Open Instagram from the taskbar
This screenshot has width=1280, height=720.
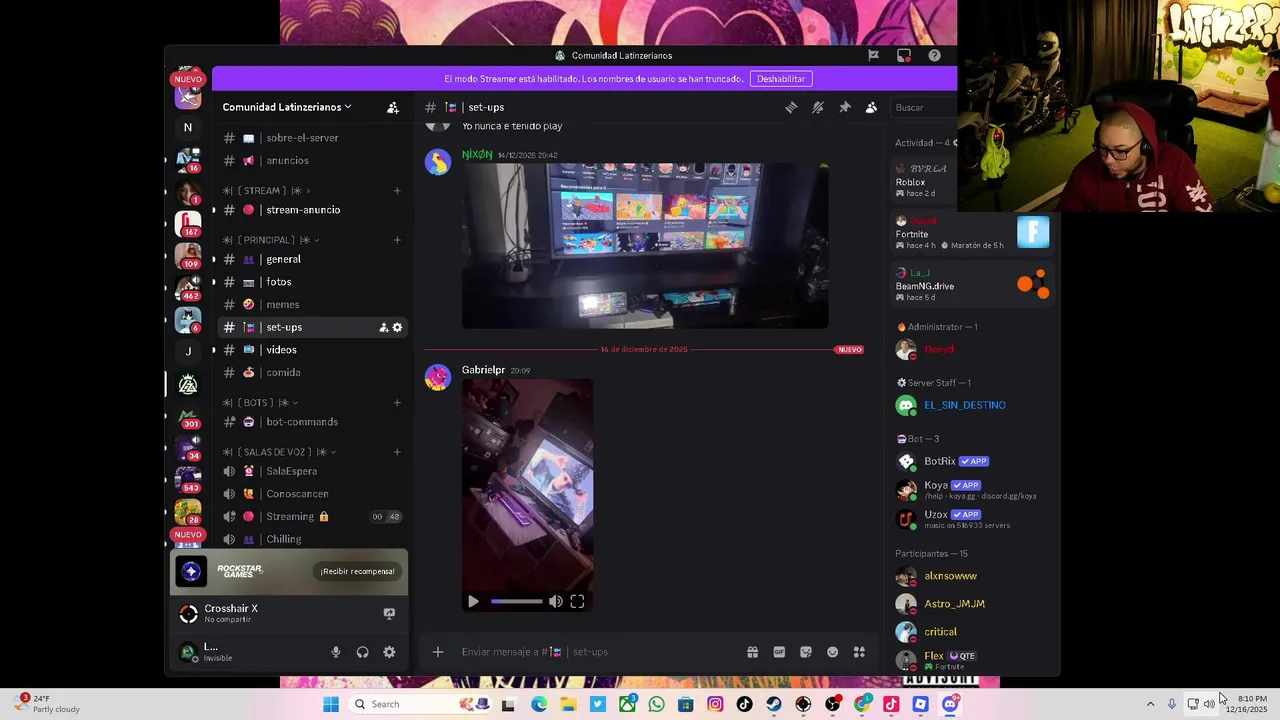coord(715,704)
